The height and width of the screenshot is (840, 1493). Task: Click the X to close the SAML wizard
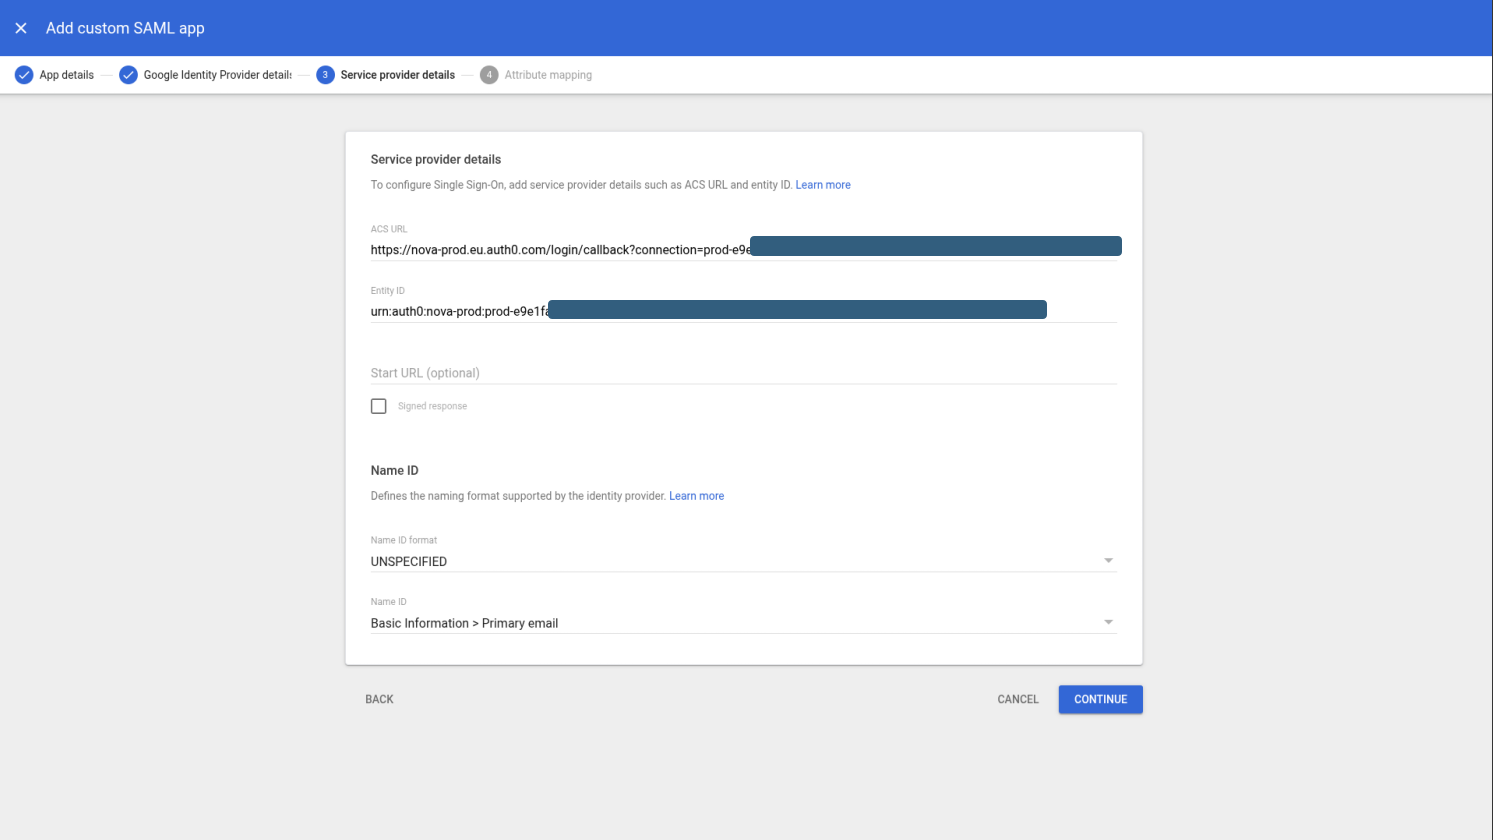pos(21,28)
